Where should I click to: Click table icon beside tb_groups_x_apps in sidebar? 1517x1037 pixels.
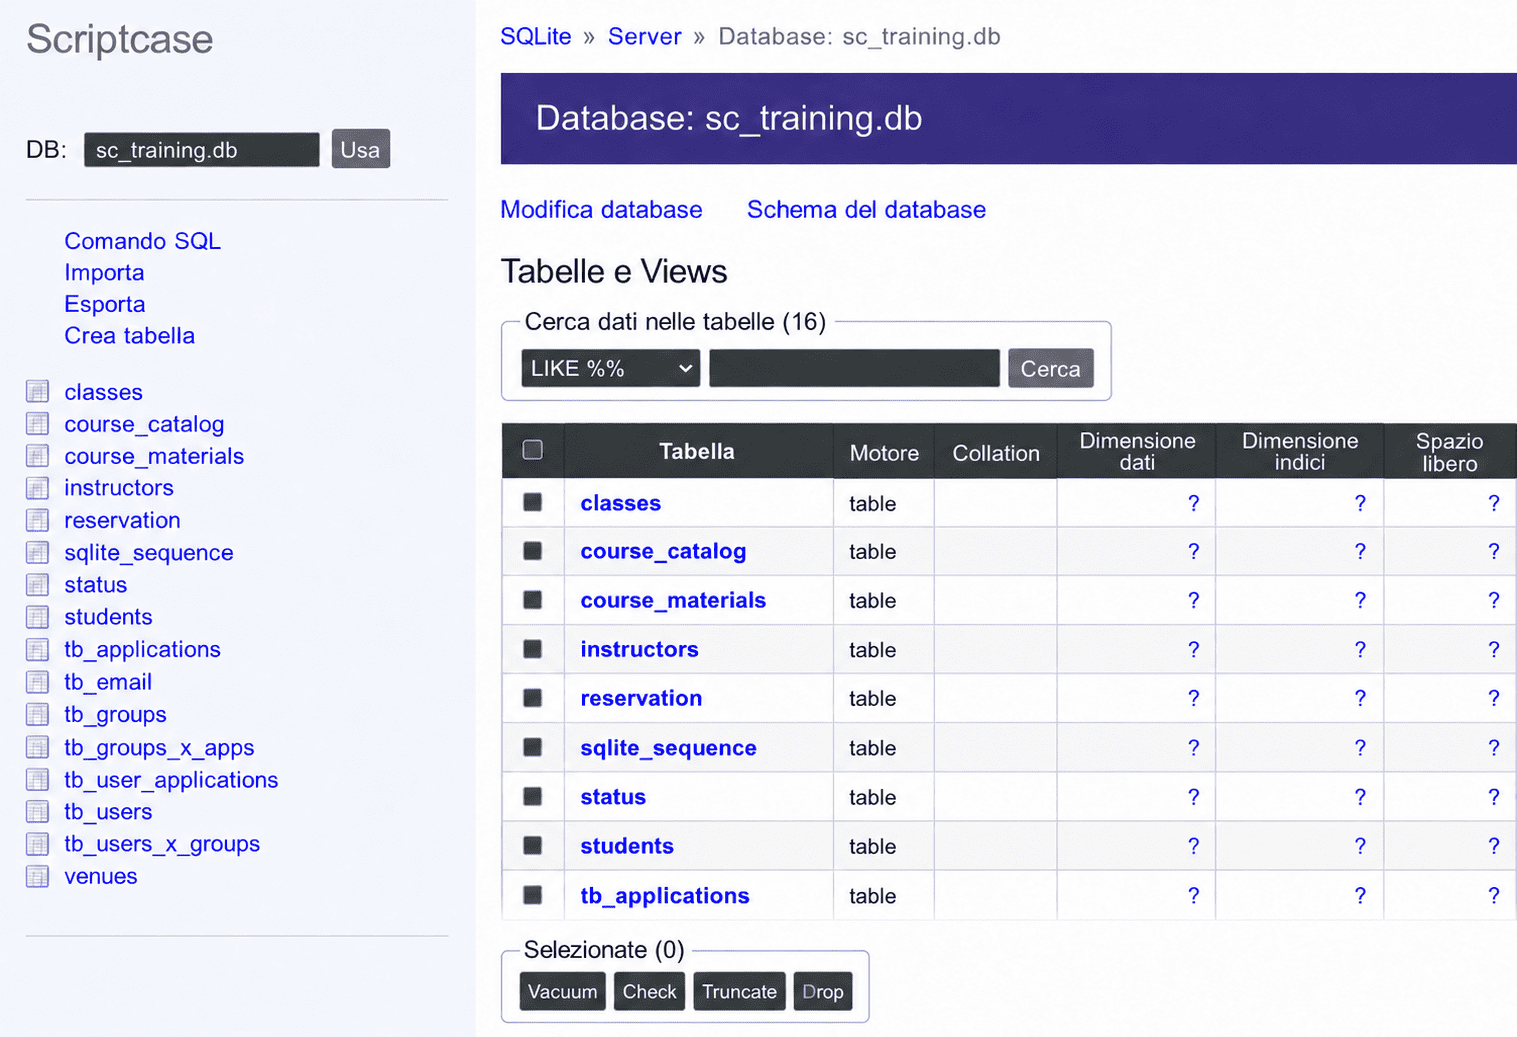(38, 747)
